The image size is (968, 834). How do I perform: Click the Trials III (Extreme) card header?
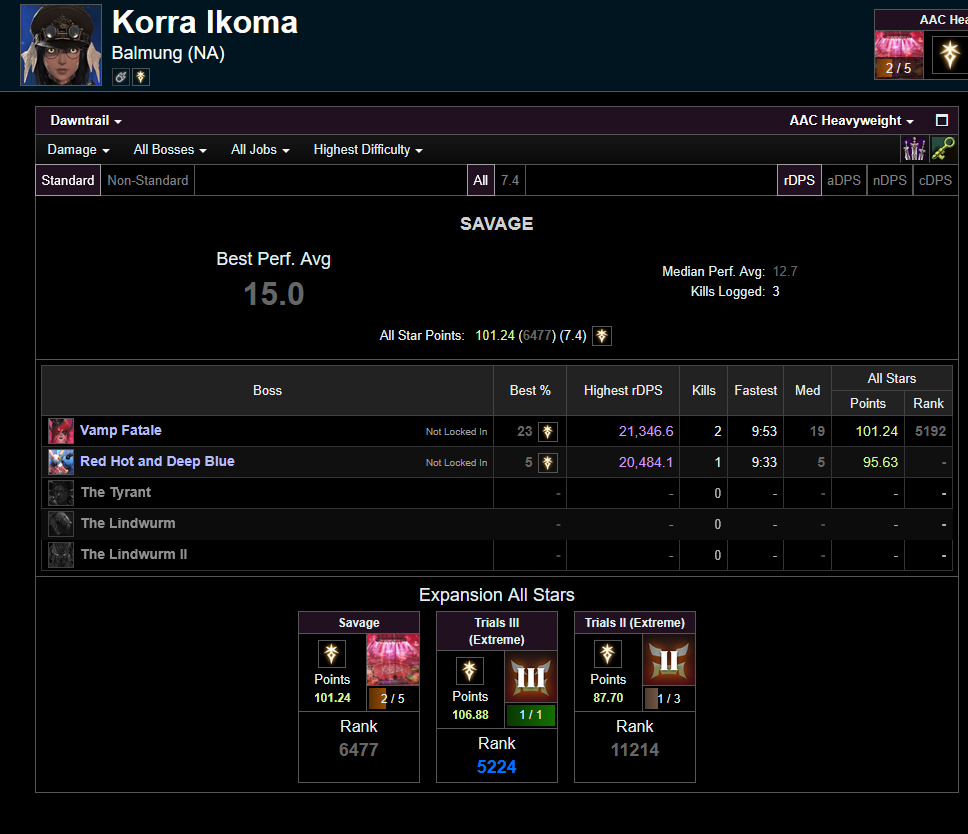(497, 631)
